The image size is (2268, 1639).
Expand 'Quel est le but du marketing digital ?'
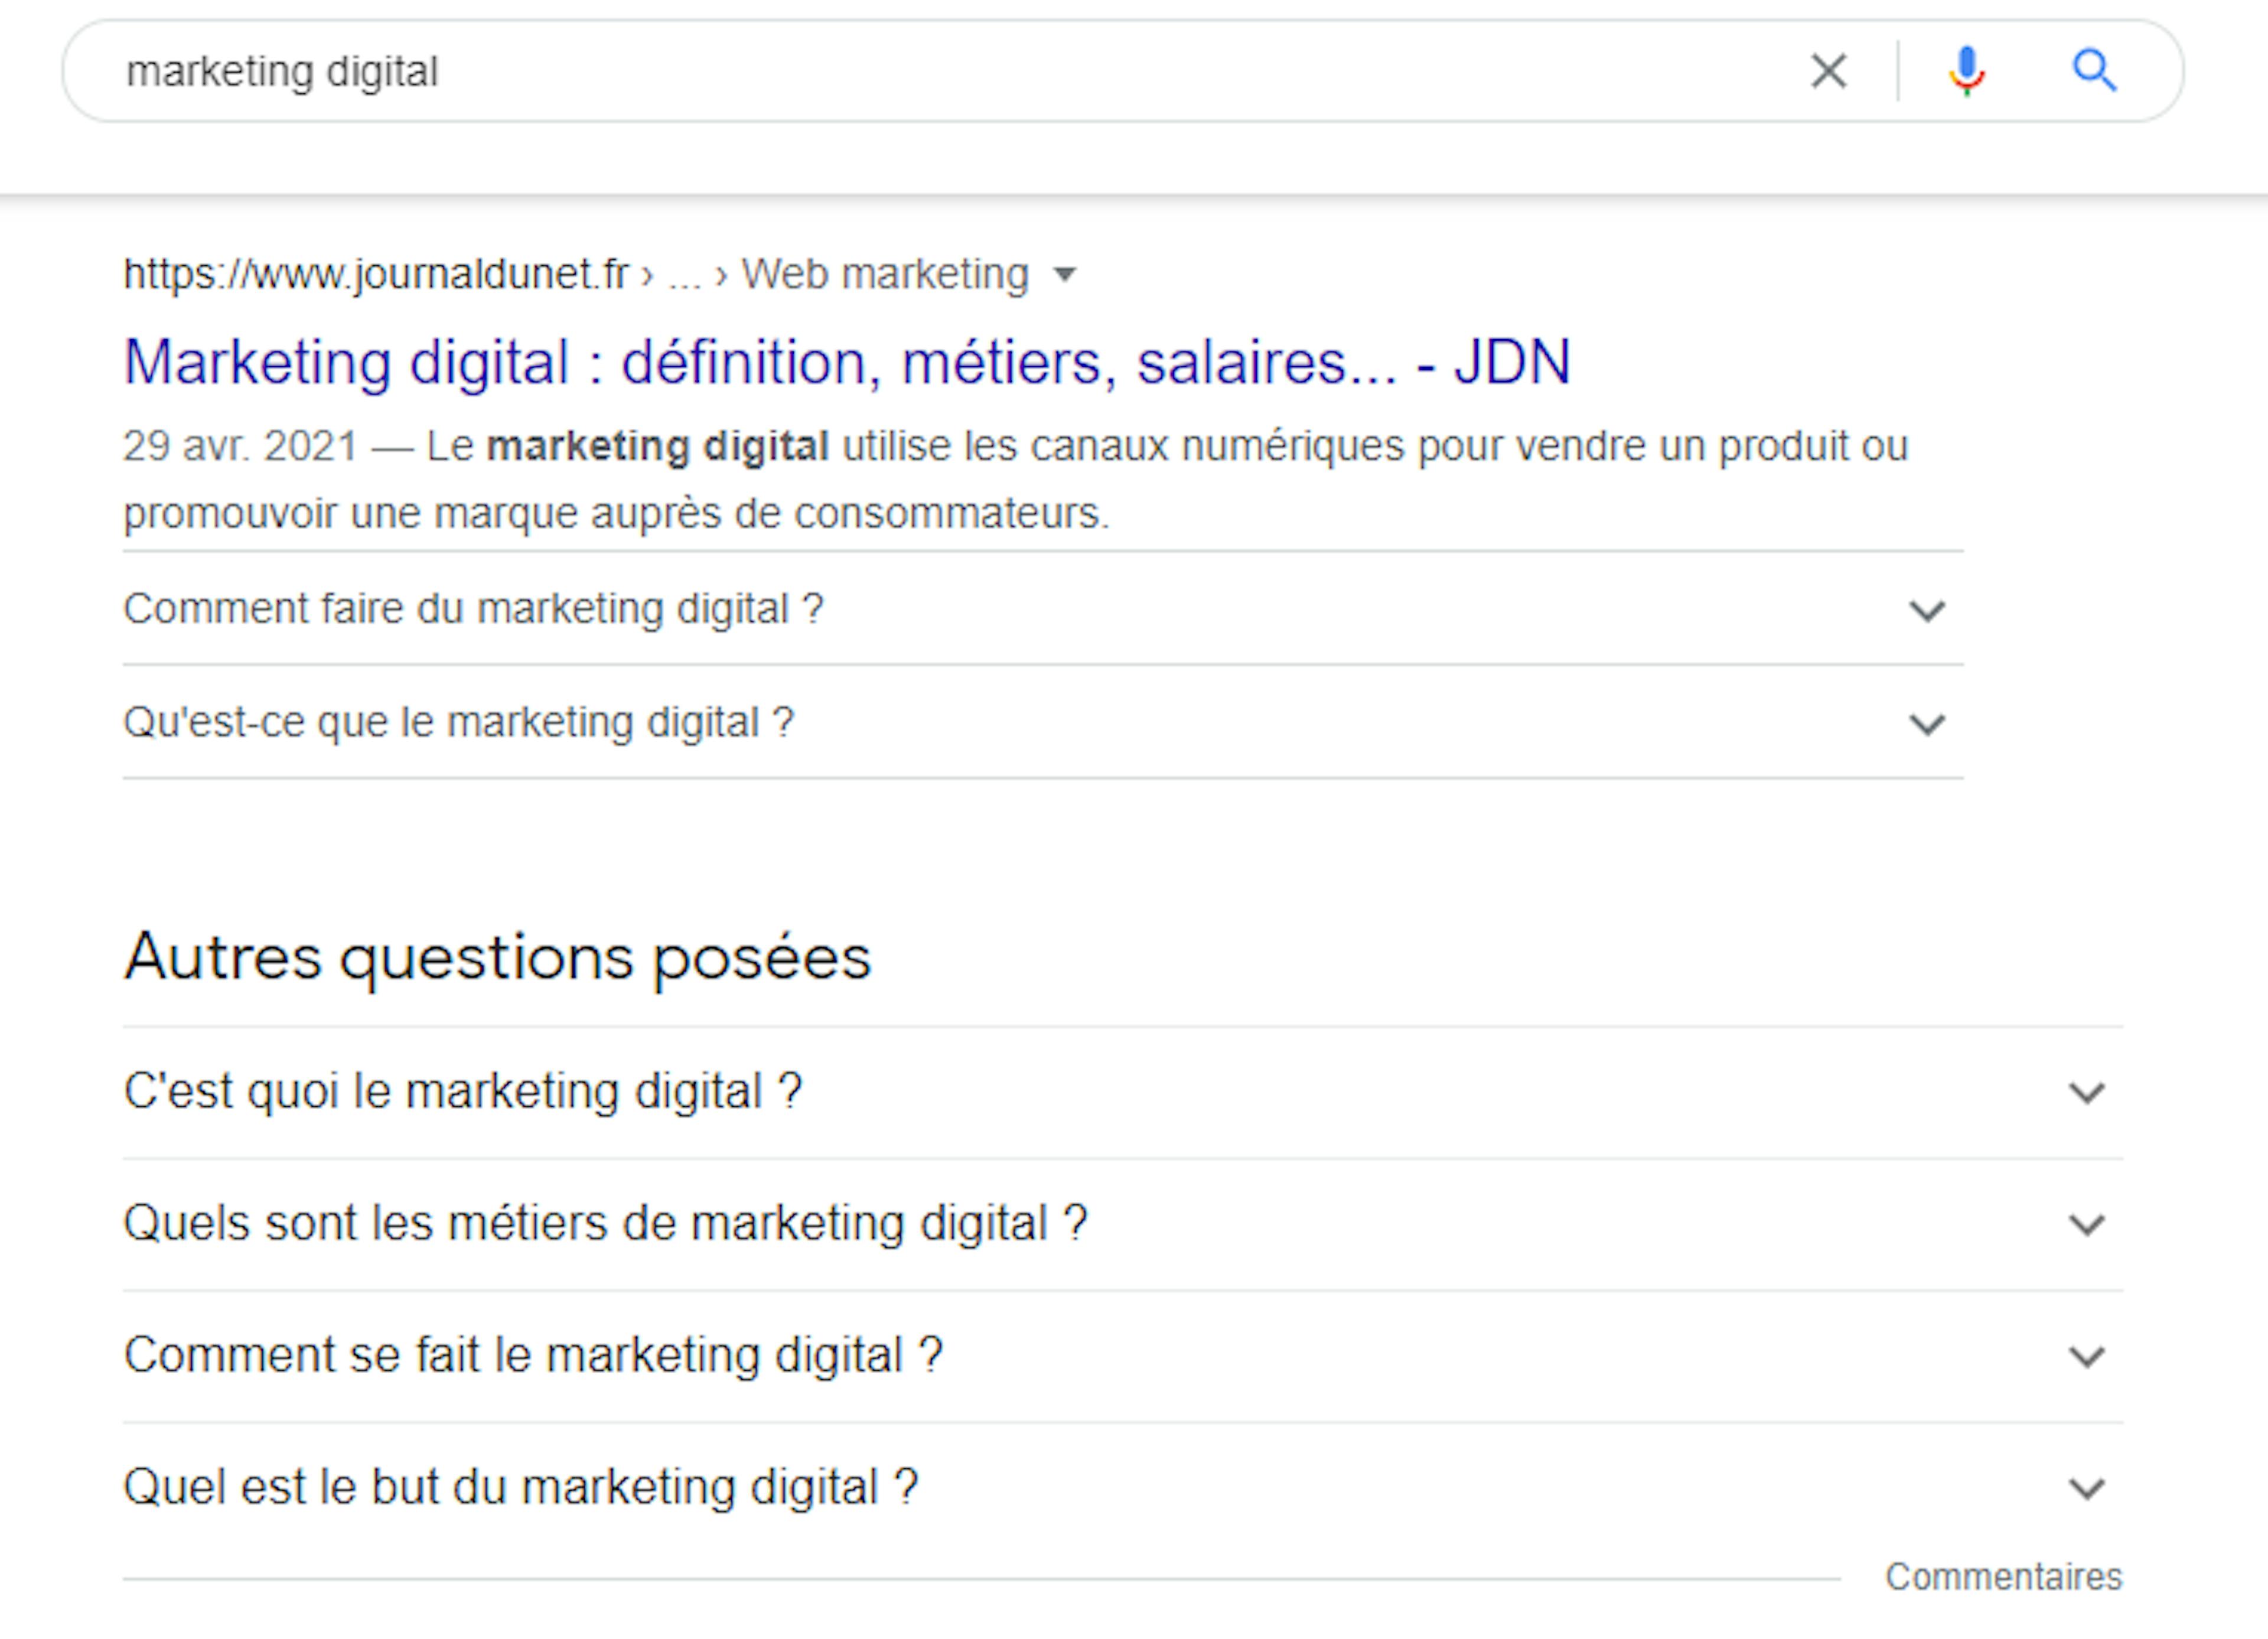(x=2086, y=1488)
